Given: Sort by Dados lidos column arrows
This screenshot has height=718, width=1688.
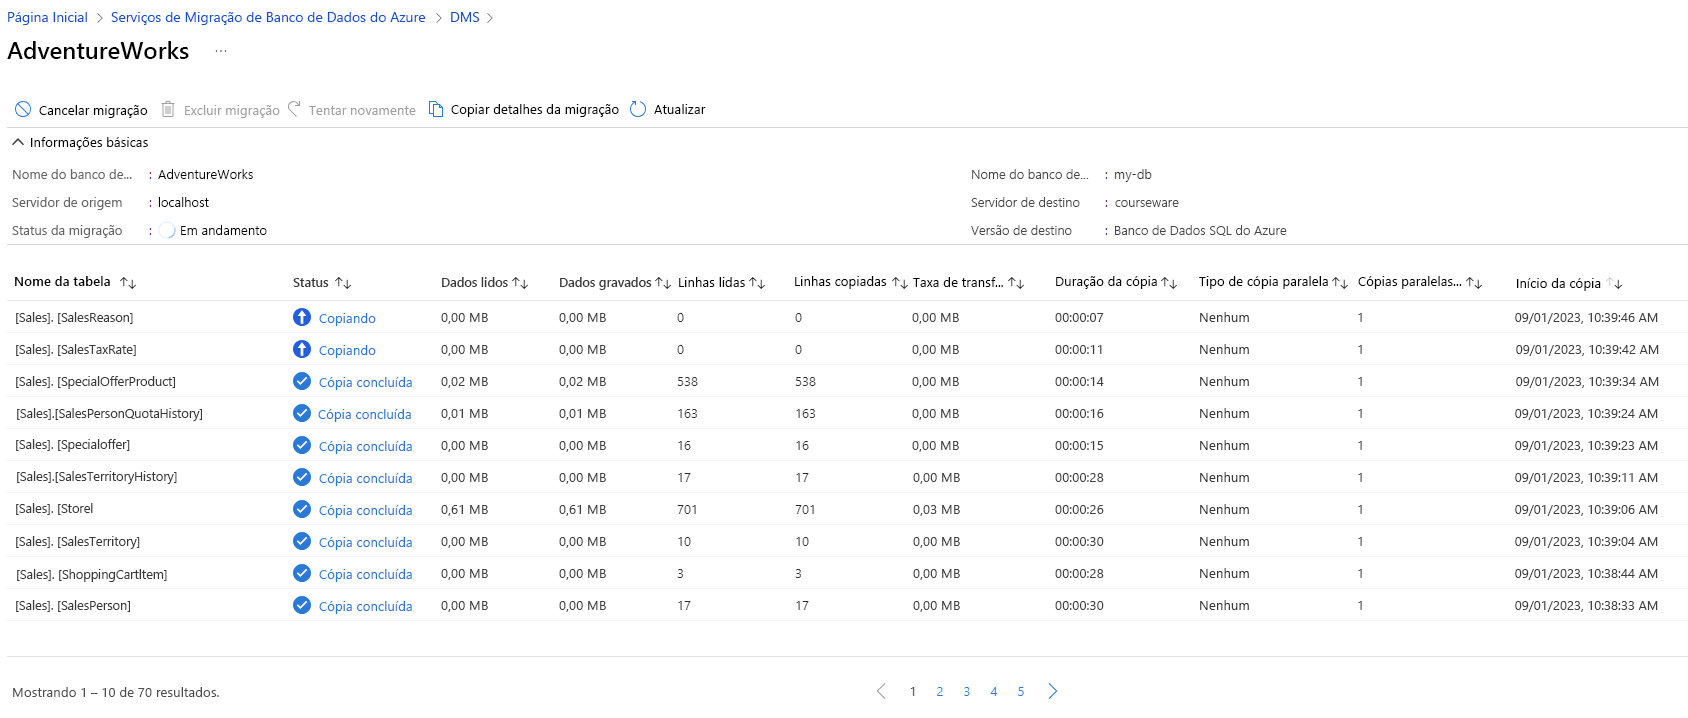Looking at the screenshot, I should tap(520, 283).
